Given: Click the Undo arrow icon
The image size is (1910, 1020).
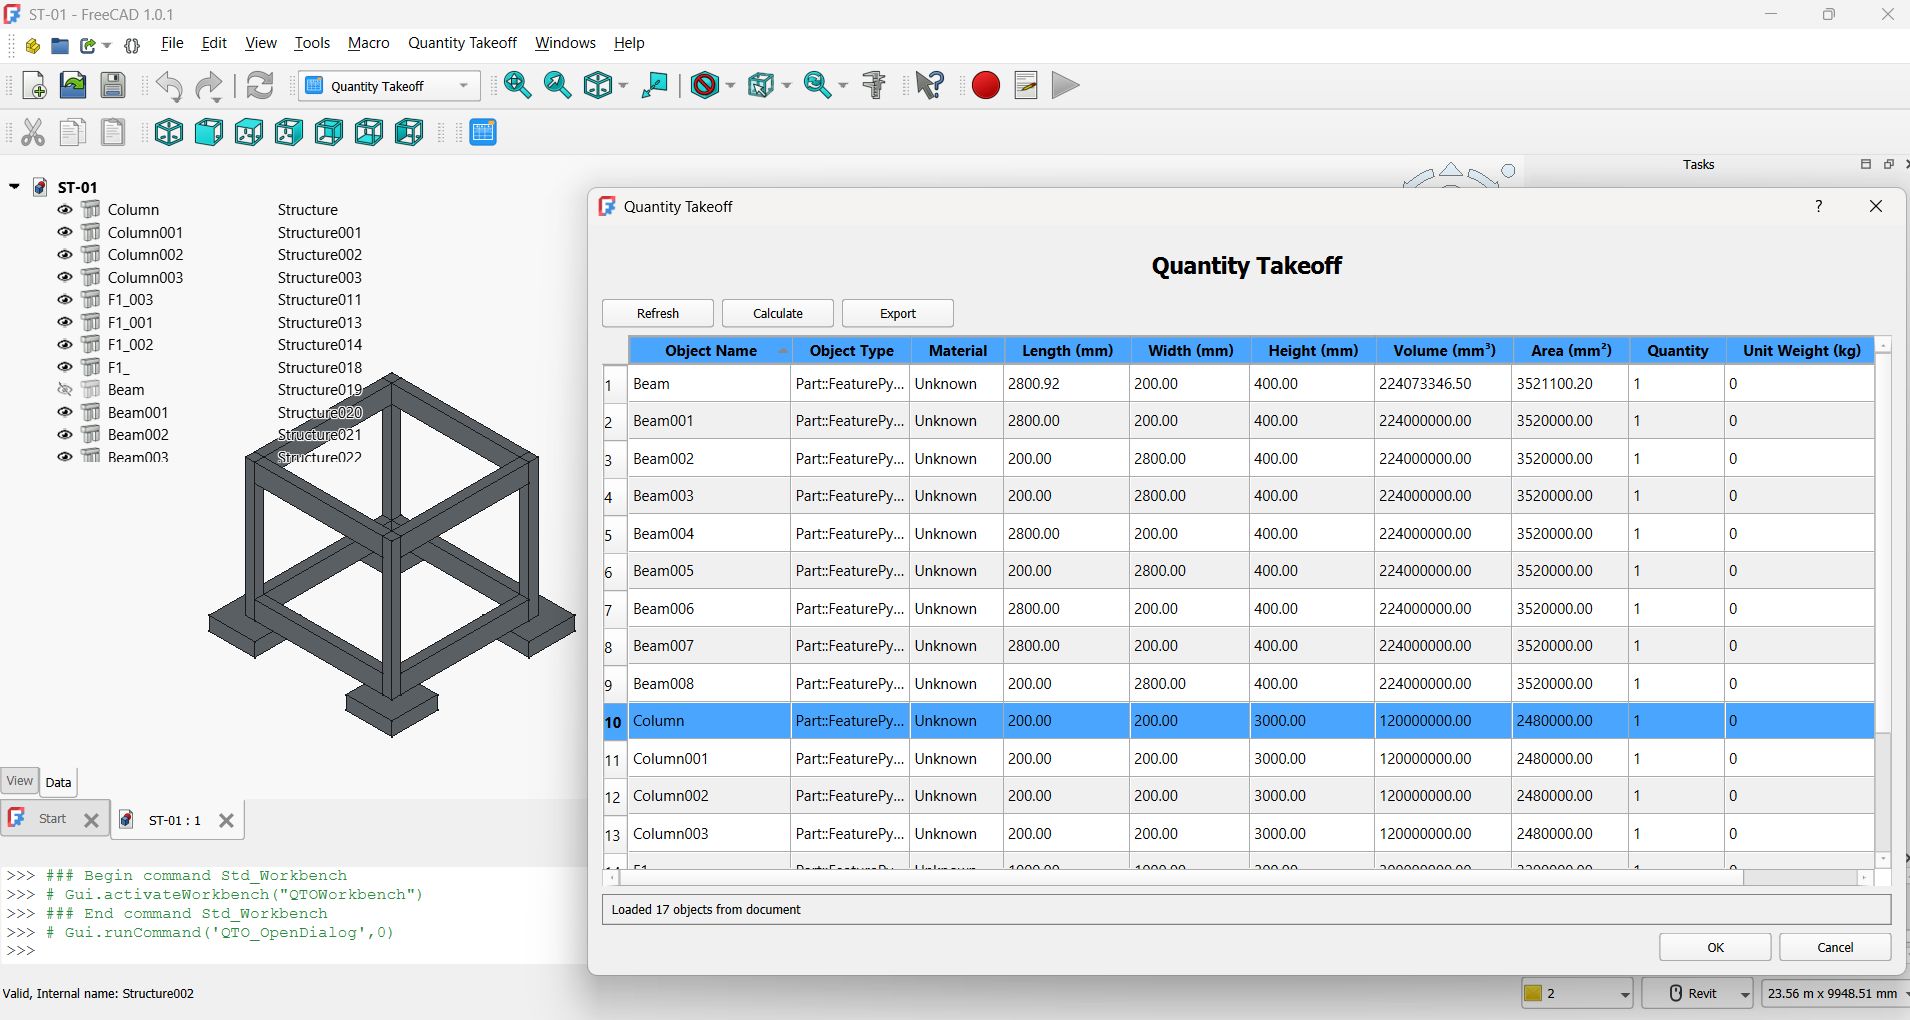Looking at the screenshot, I should coord(169,86).
